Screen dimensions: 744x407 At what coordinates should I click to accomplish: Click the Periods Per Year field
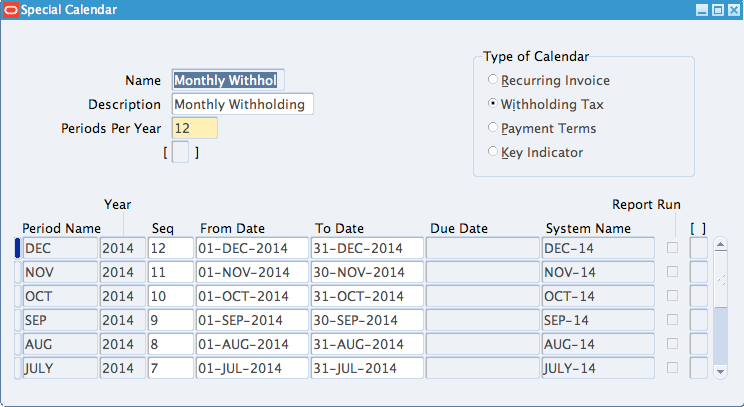pyautogui.click(x=195, y=128)
